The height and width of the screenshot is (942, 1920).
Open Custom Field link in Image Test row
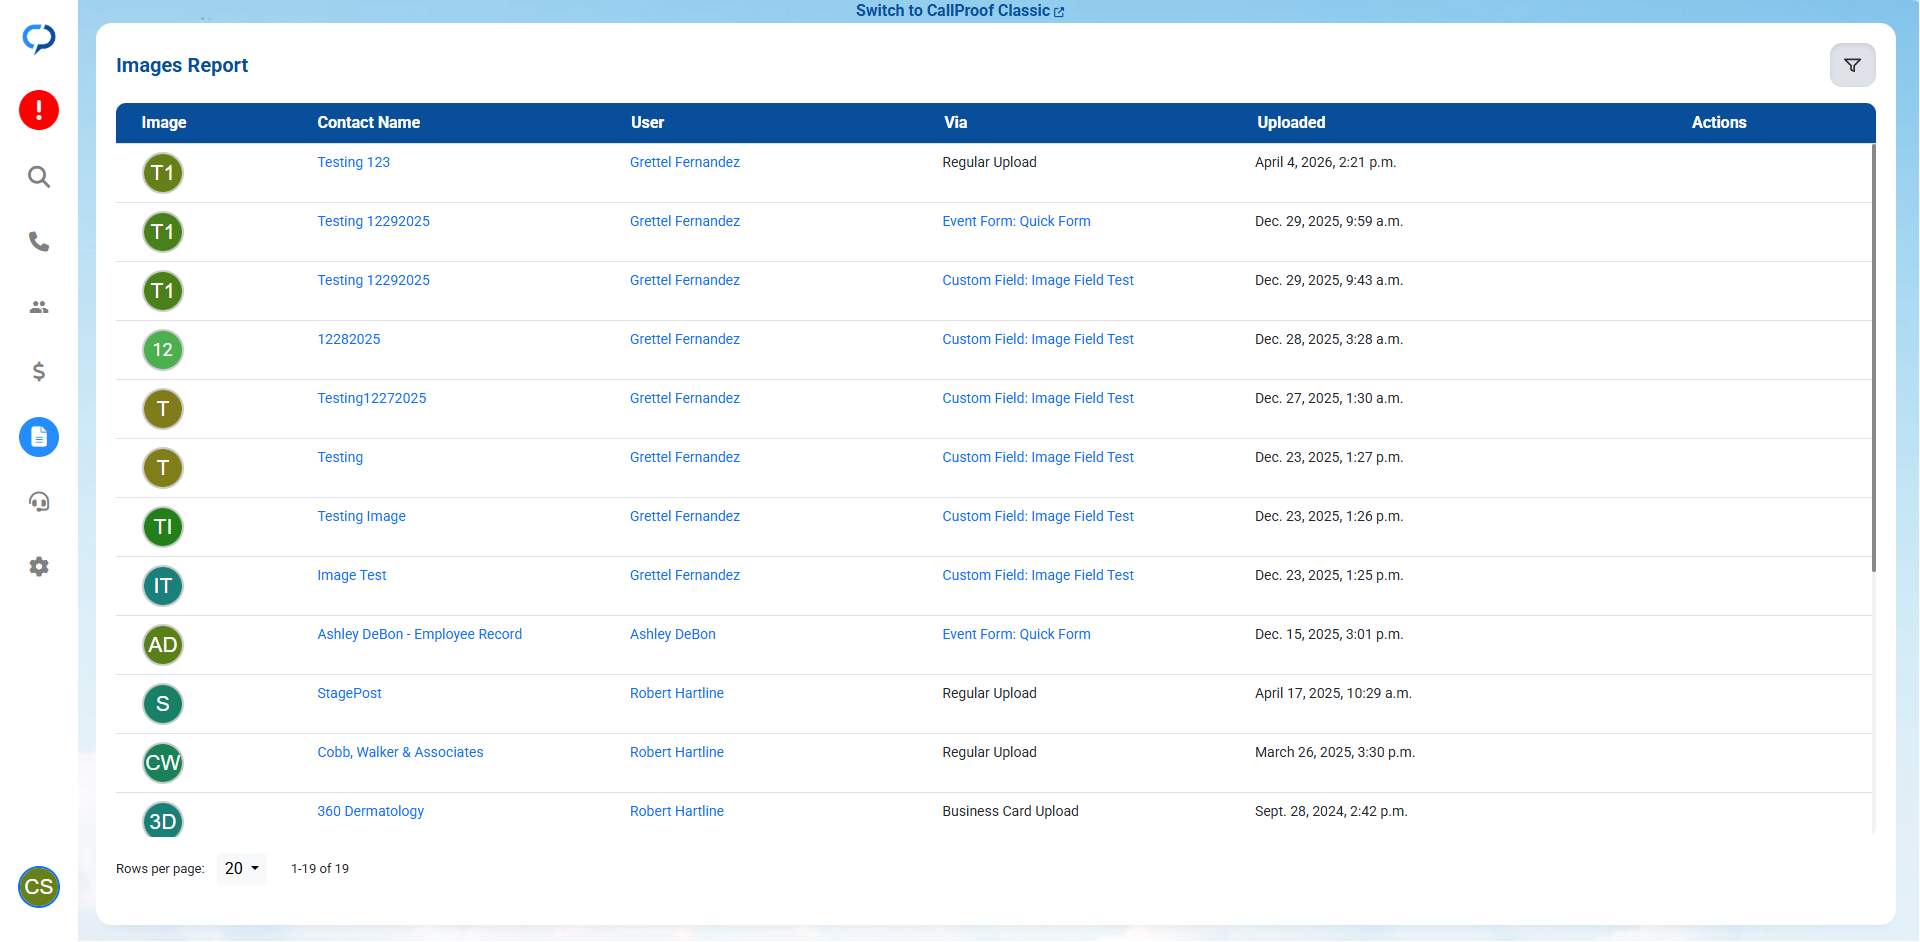pos(1038,575)
